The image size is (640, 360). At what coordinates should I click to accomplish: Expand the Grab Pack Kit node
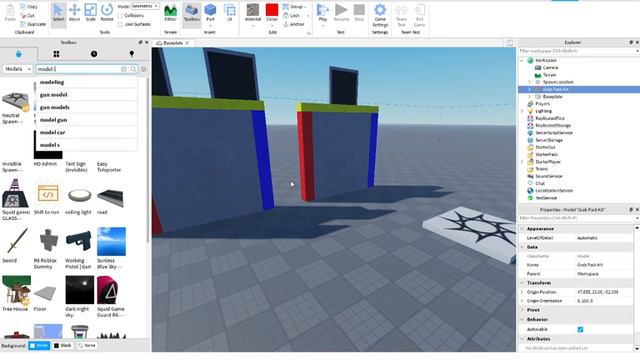coord(529,89)
